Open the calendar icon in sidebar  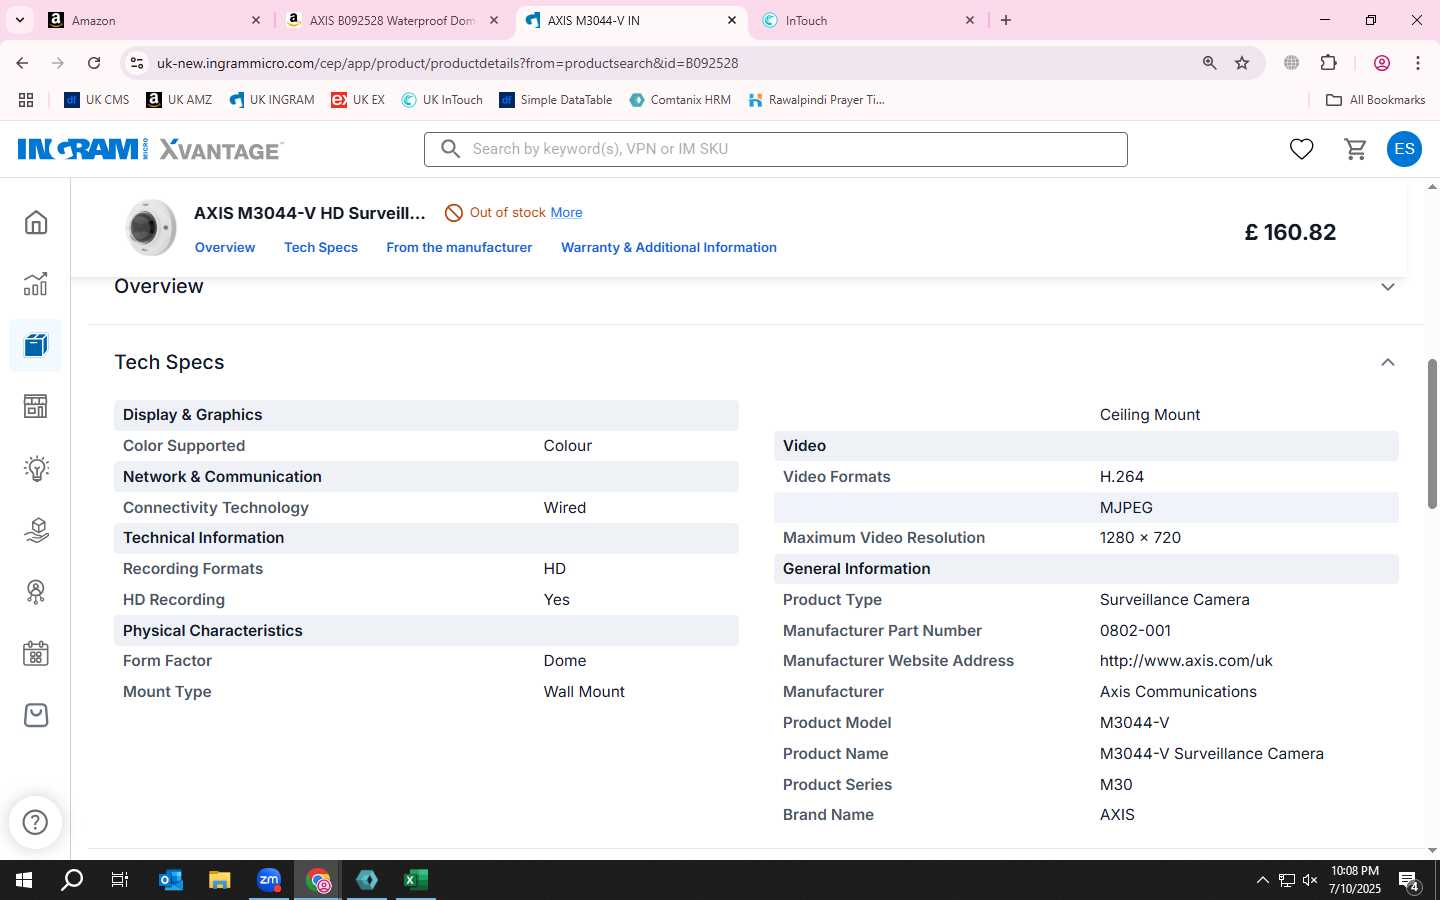pyautogui.click(x=36, y=654)
